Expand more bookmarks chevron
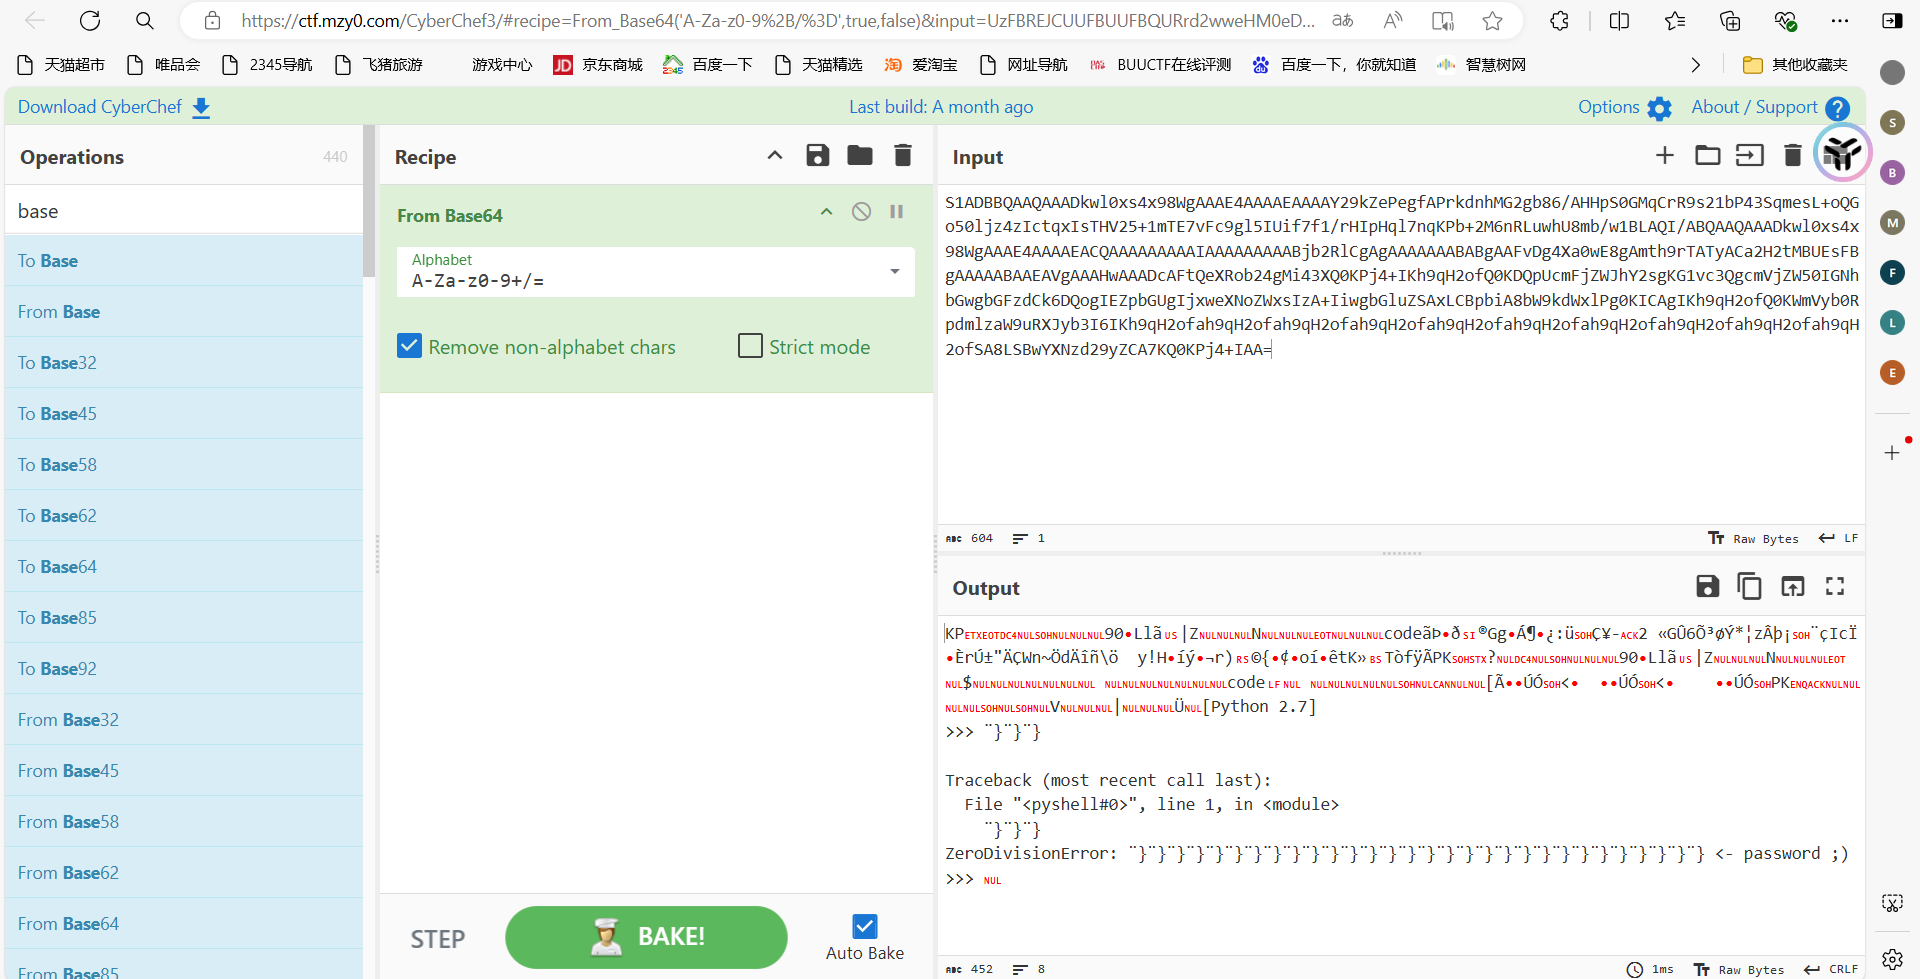This screenshot has width=1920, height=979. point(1695,64)
